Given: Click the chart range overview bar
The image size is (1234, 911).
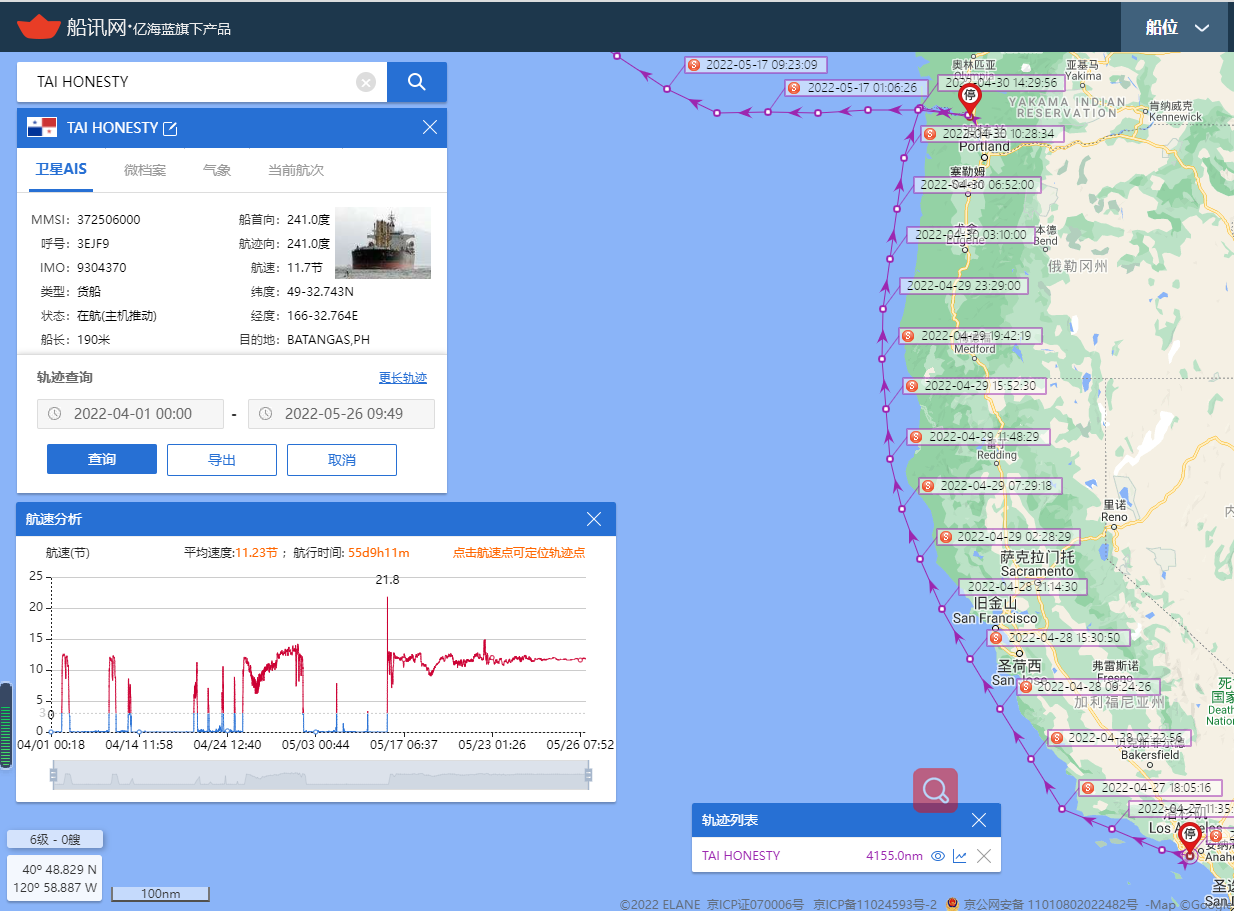Looking at the screenshot, I should (321, 775).
